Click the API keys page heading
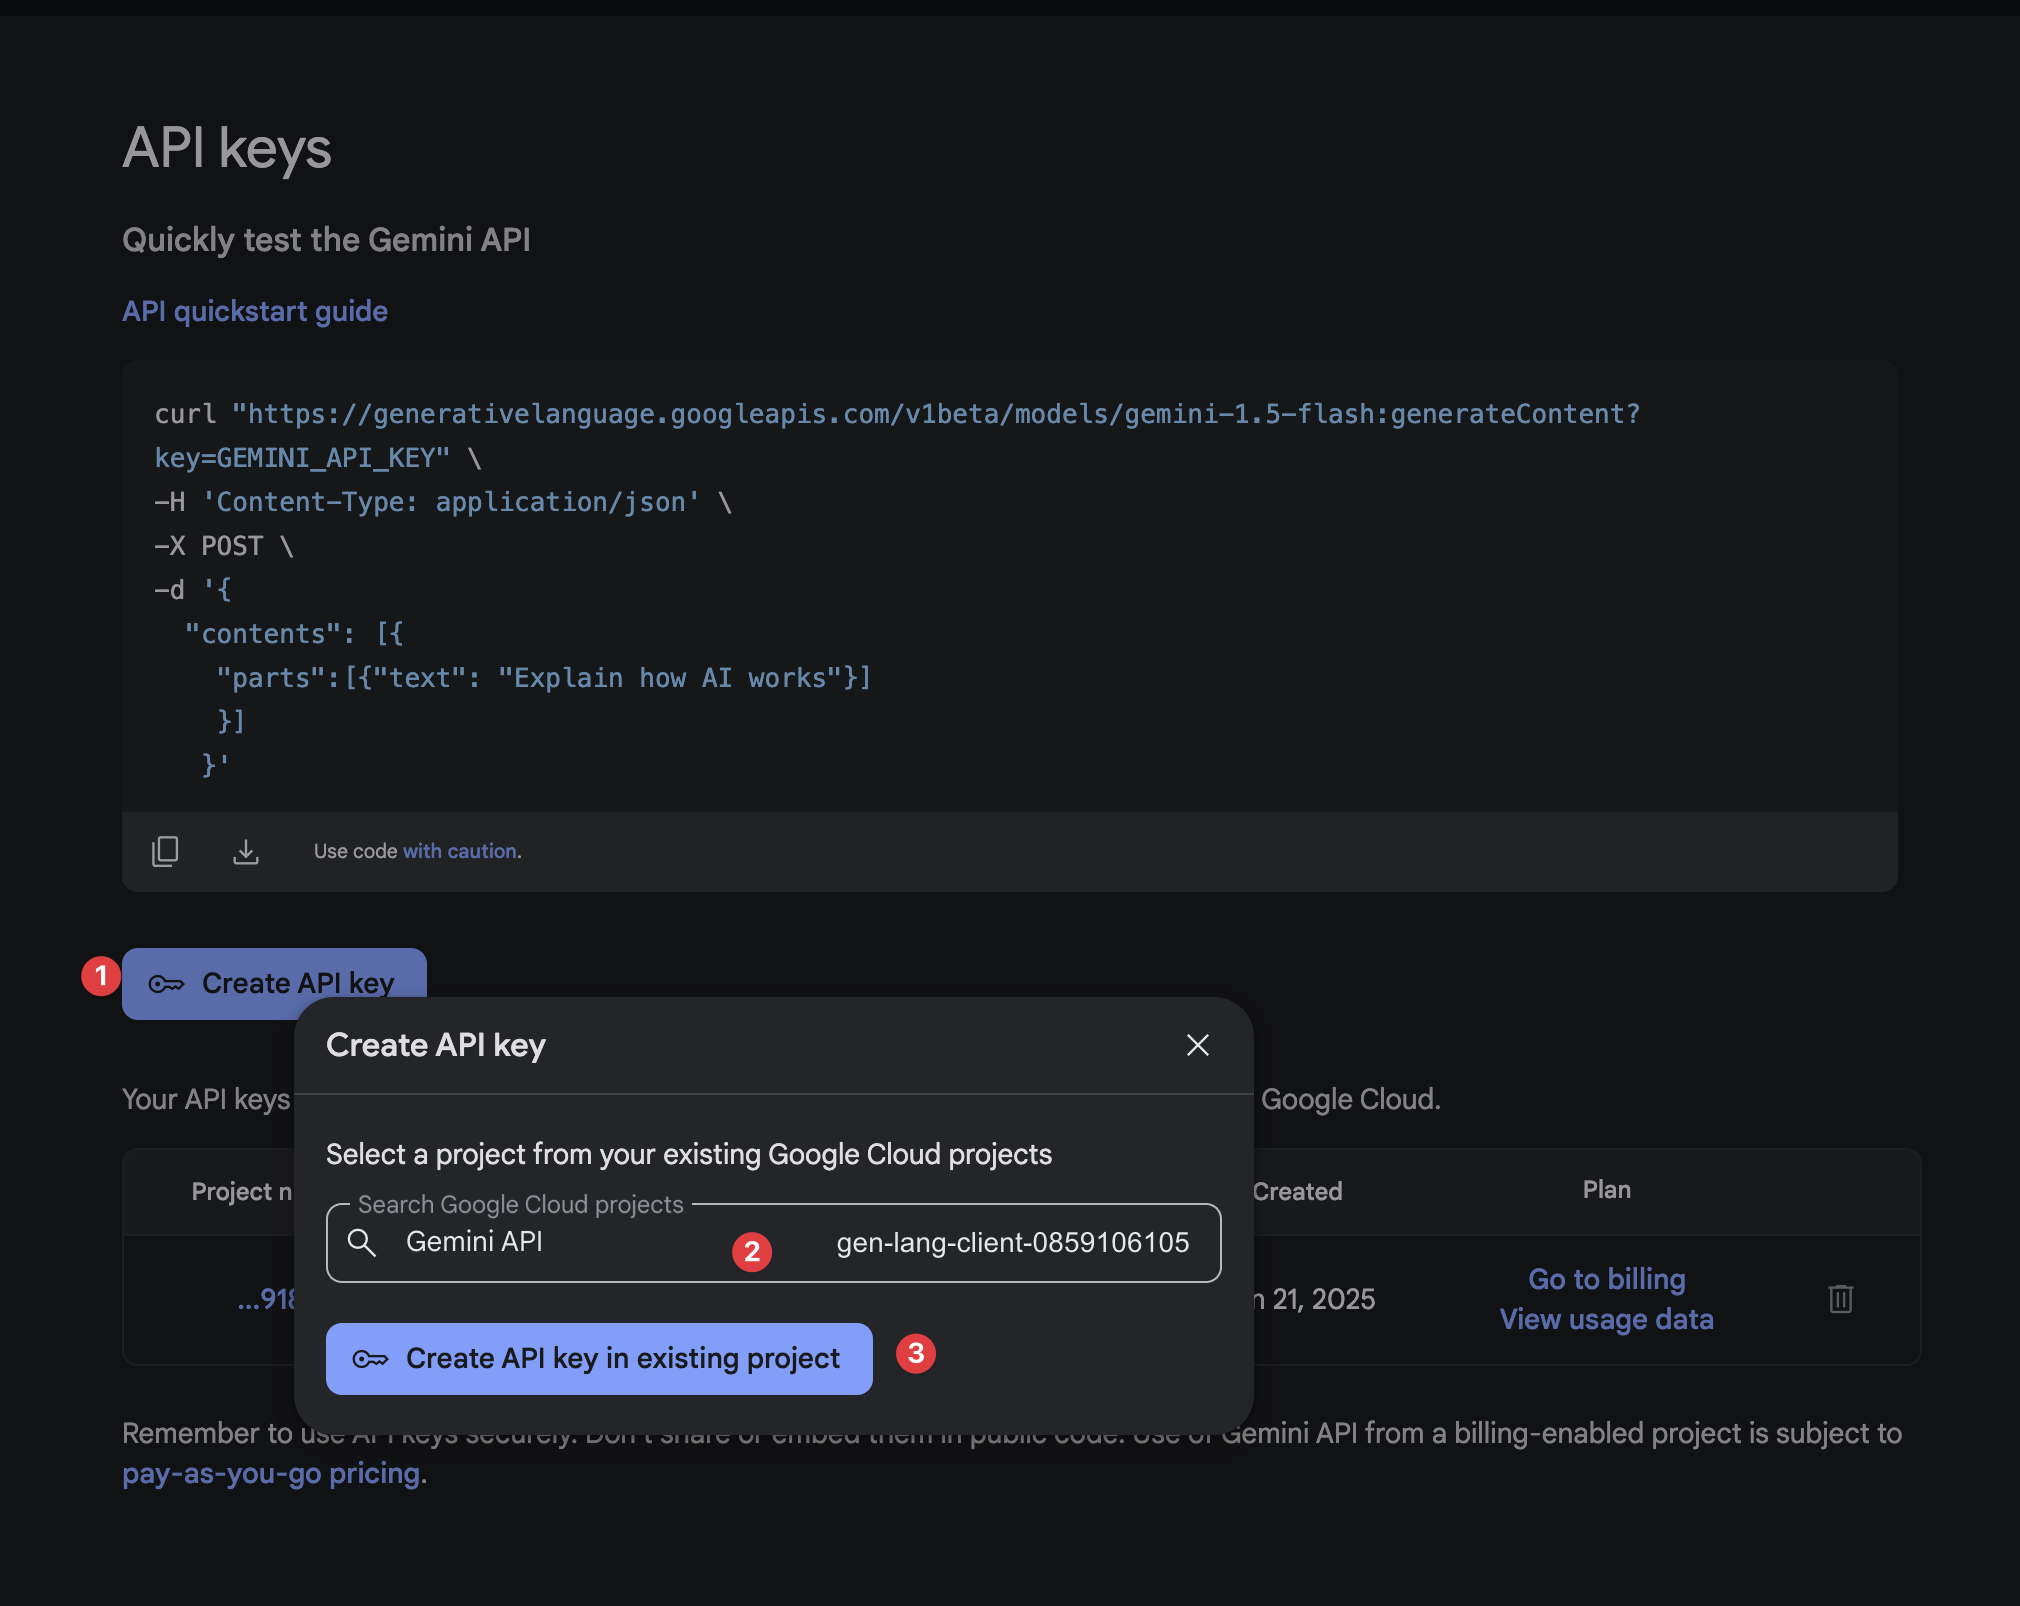Screen dimensions: 2020x1606 (227, 148)
